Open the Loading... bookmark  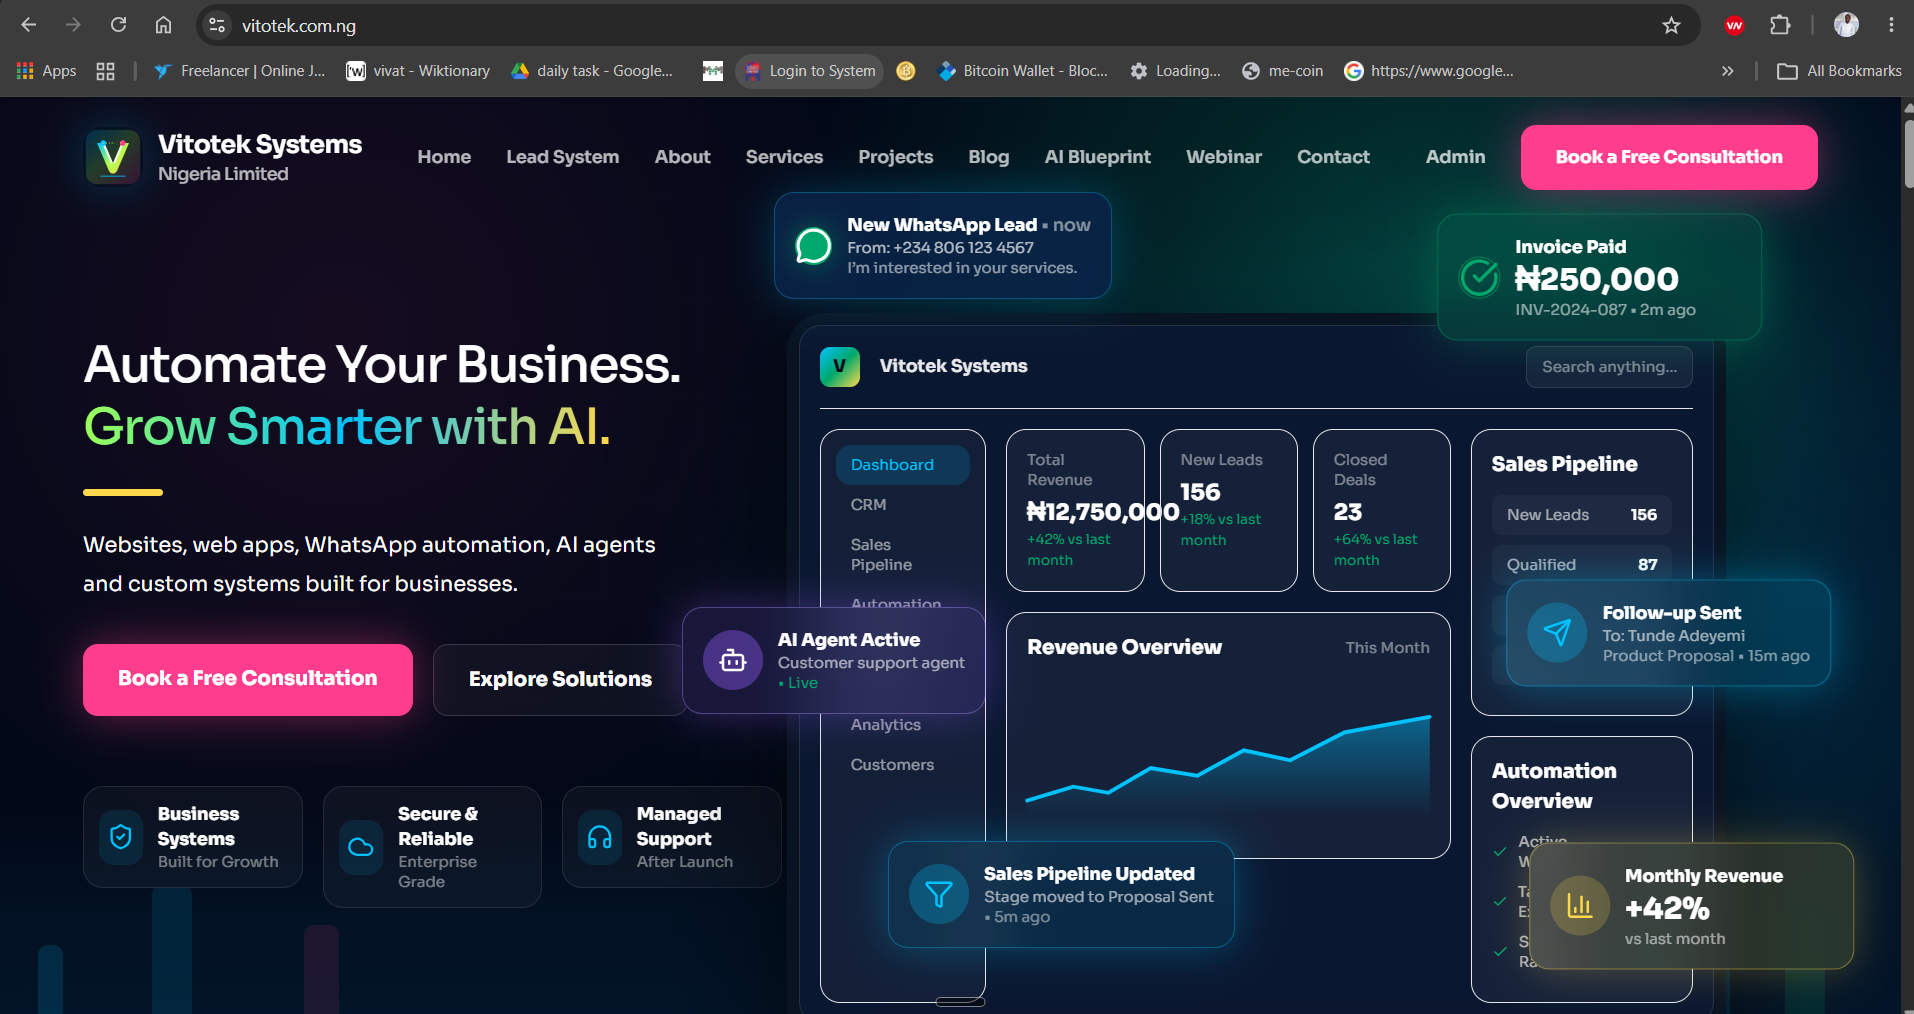point(1176,71)
